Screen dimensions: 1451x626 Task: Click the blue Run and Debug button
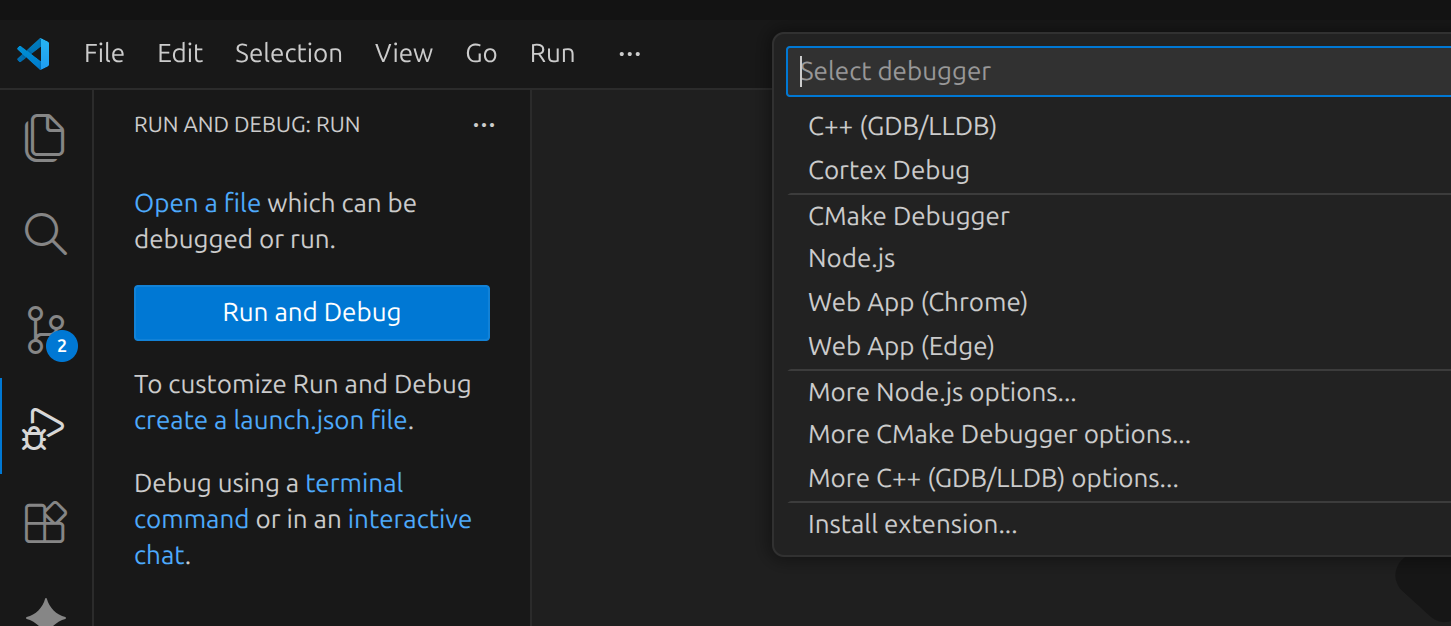[x=312, y=313]
